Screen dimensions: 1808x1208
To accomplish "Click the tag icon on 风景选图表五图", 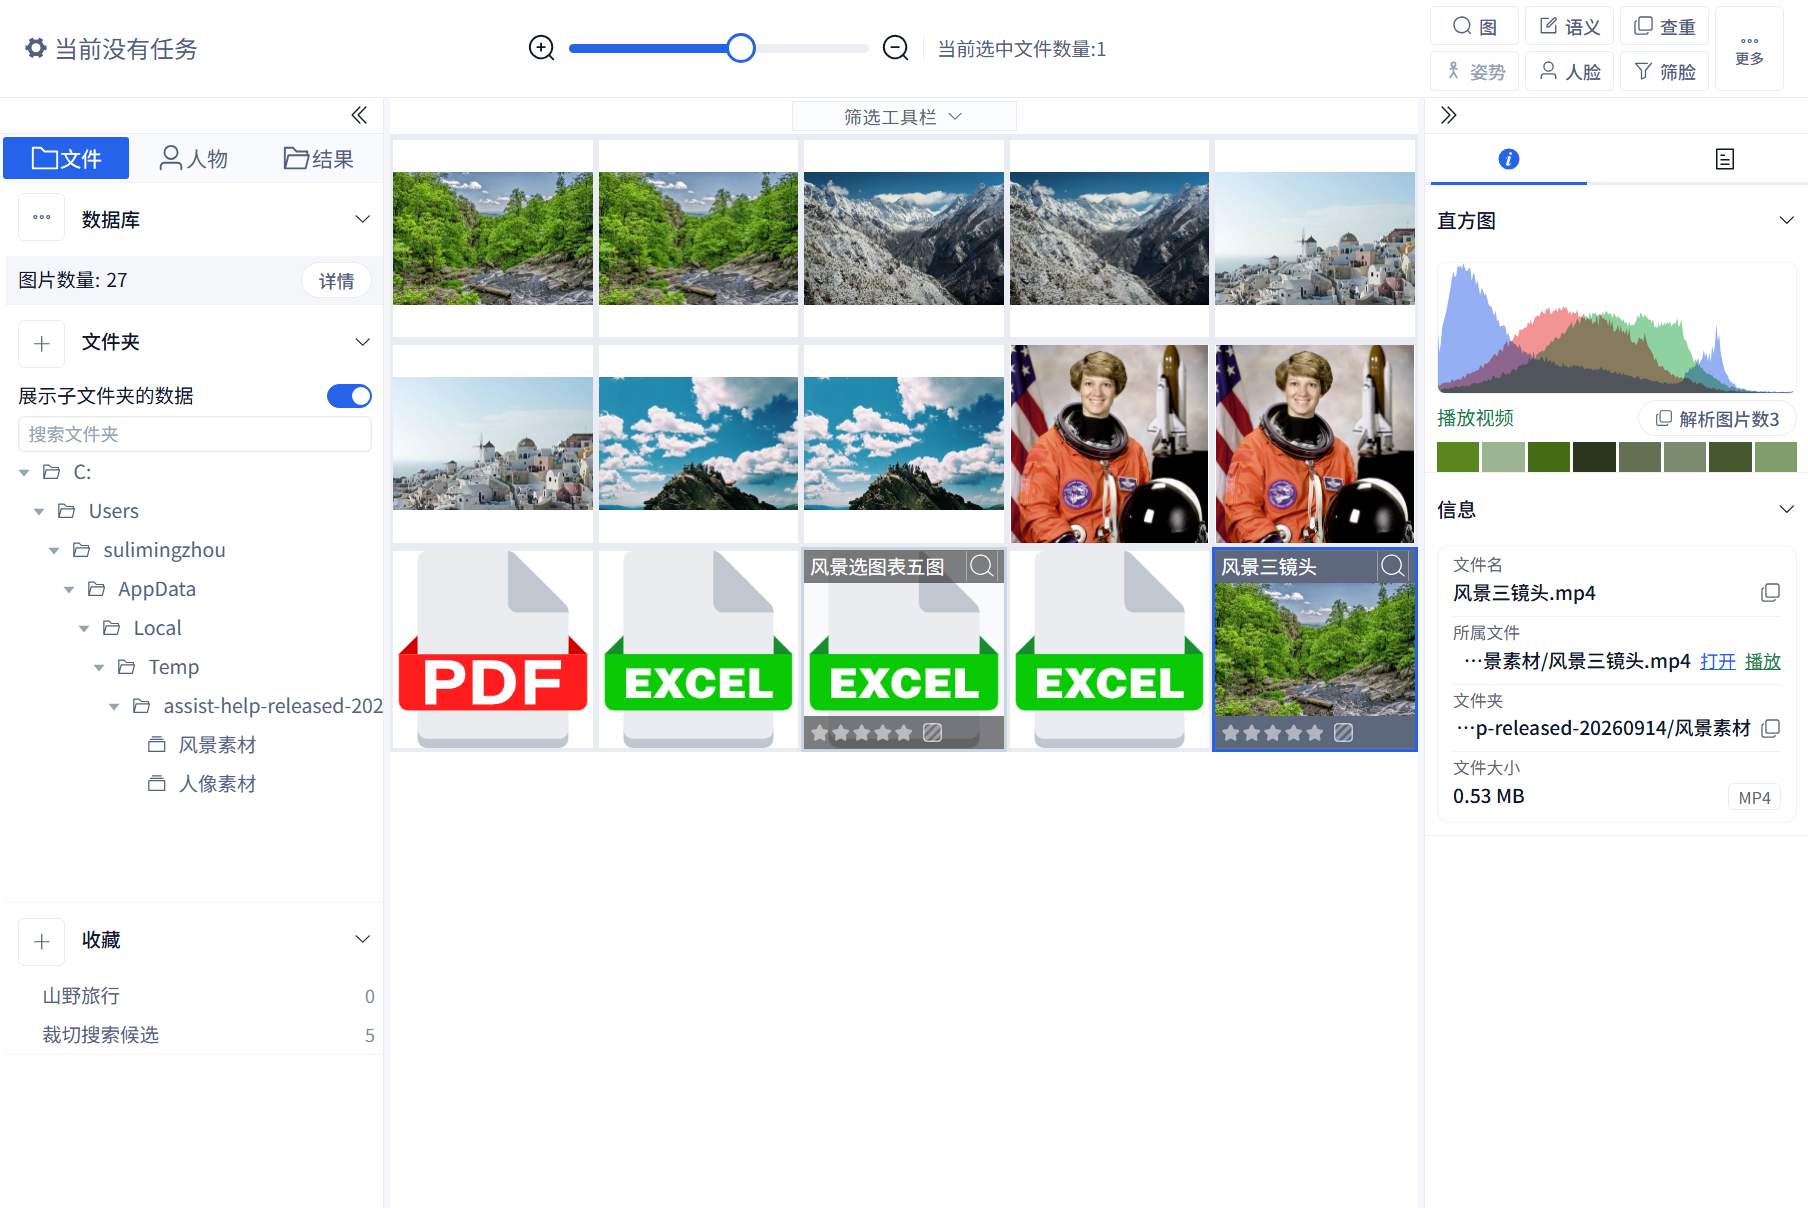I will click(x=933, y=733).
